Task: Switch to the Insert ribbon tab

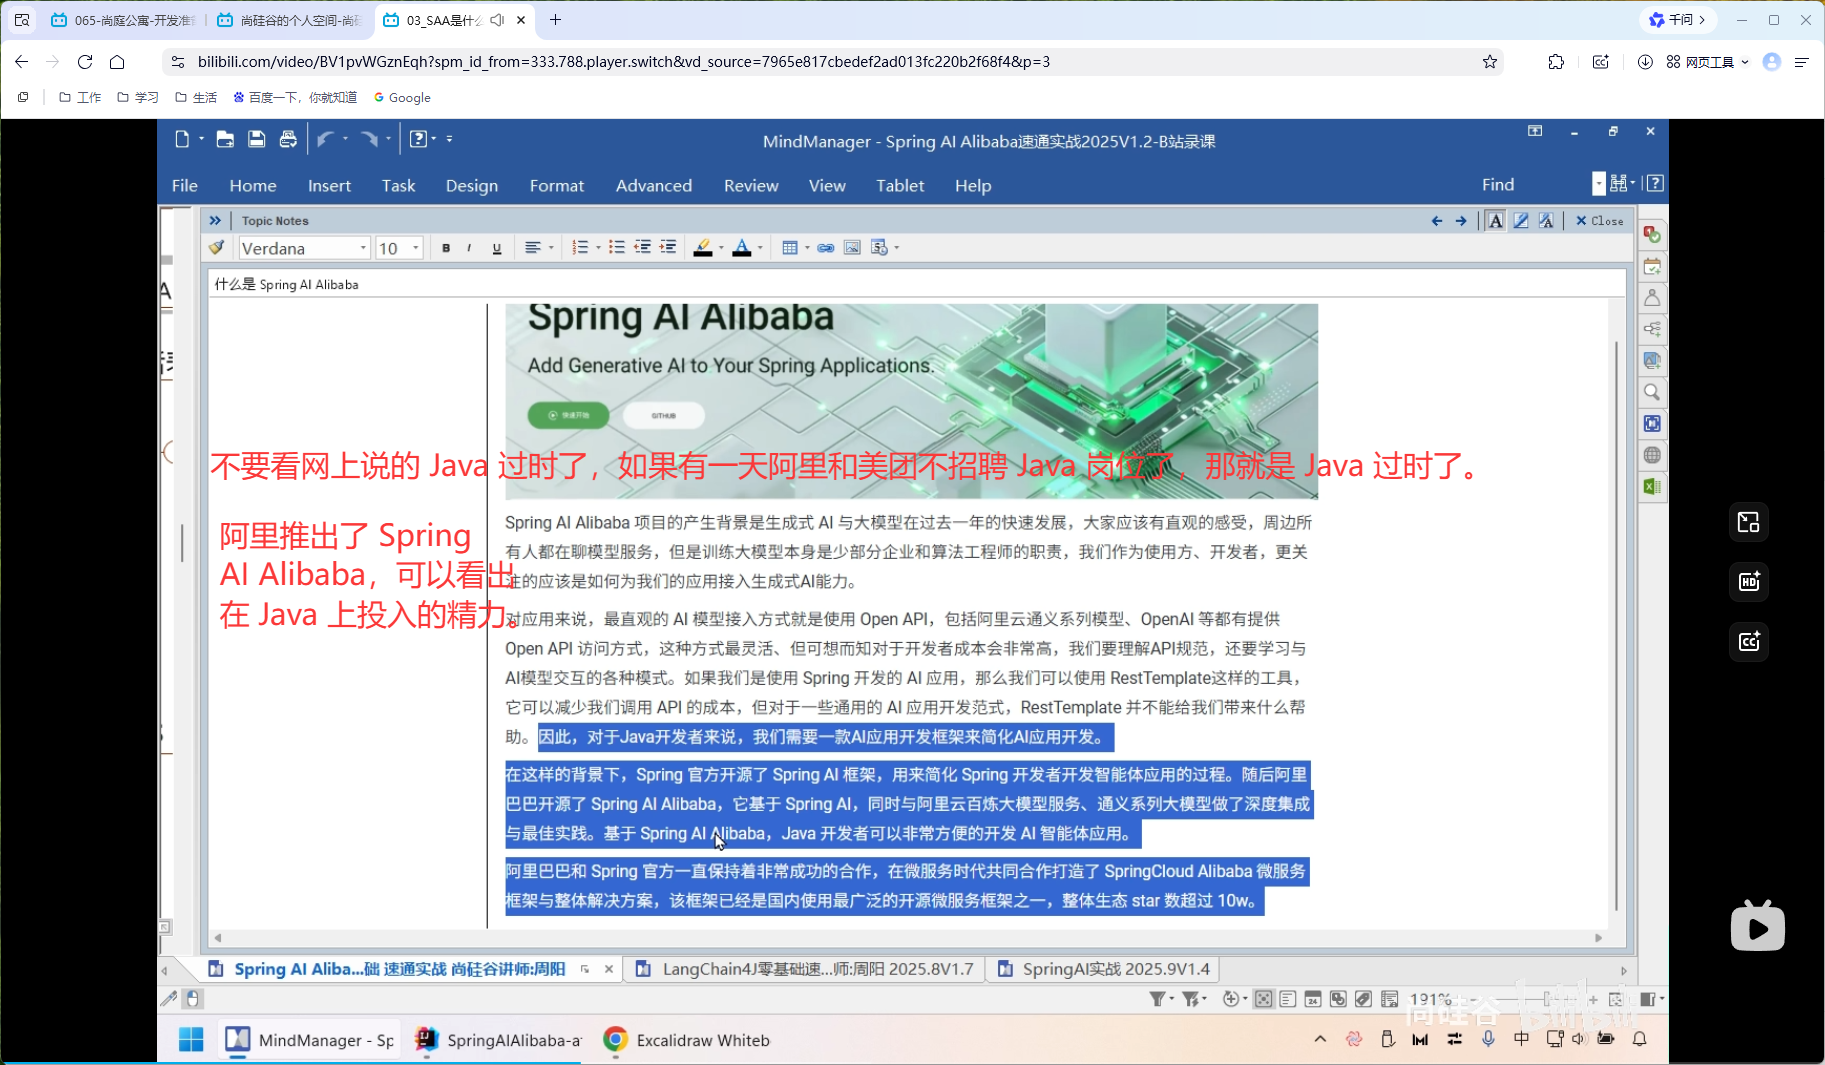Action: pos(330,186)
